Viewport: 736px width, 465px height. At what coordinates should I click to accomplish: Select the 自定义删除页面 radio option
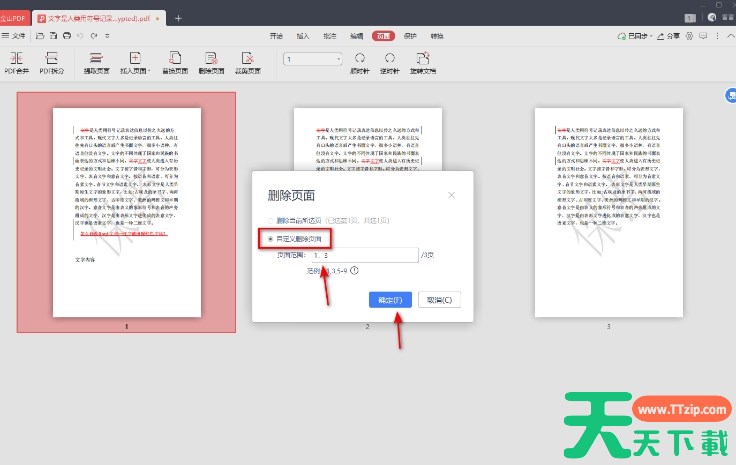pyautogui.click(x=270, y=239)
